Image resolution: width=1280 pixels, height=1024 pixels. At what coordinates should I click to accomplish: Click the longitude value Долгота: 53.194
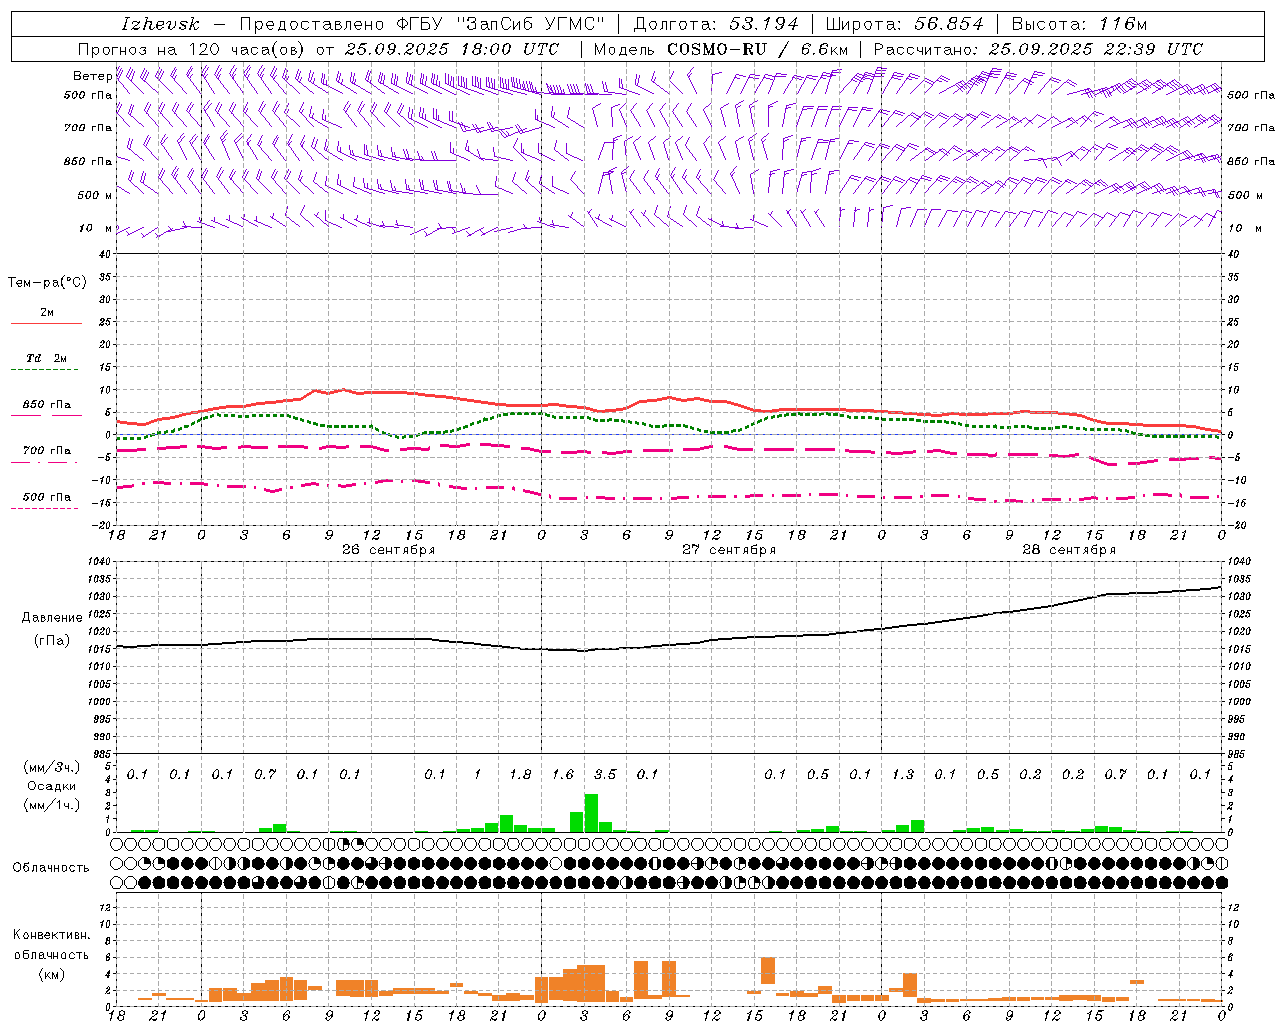coord(716,24)
